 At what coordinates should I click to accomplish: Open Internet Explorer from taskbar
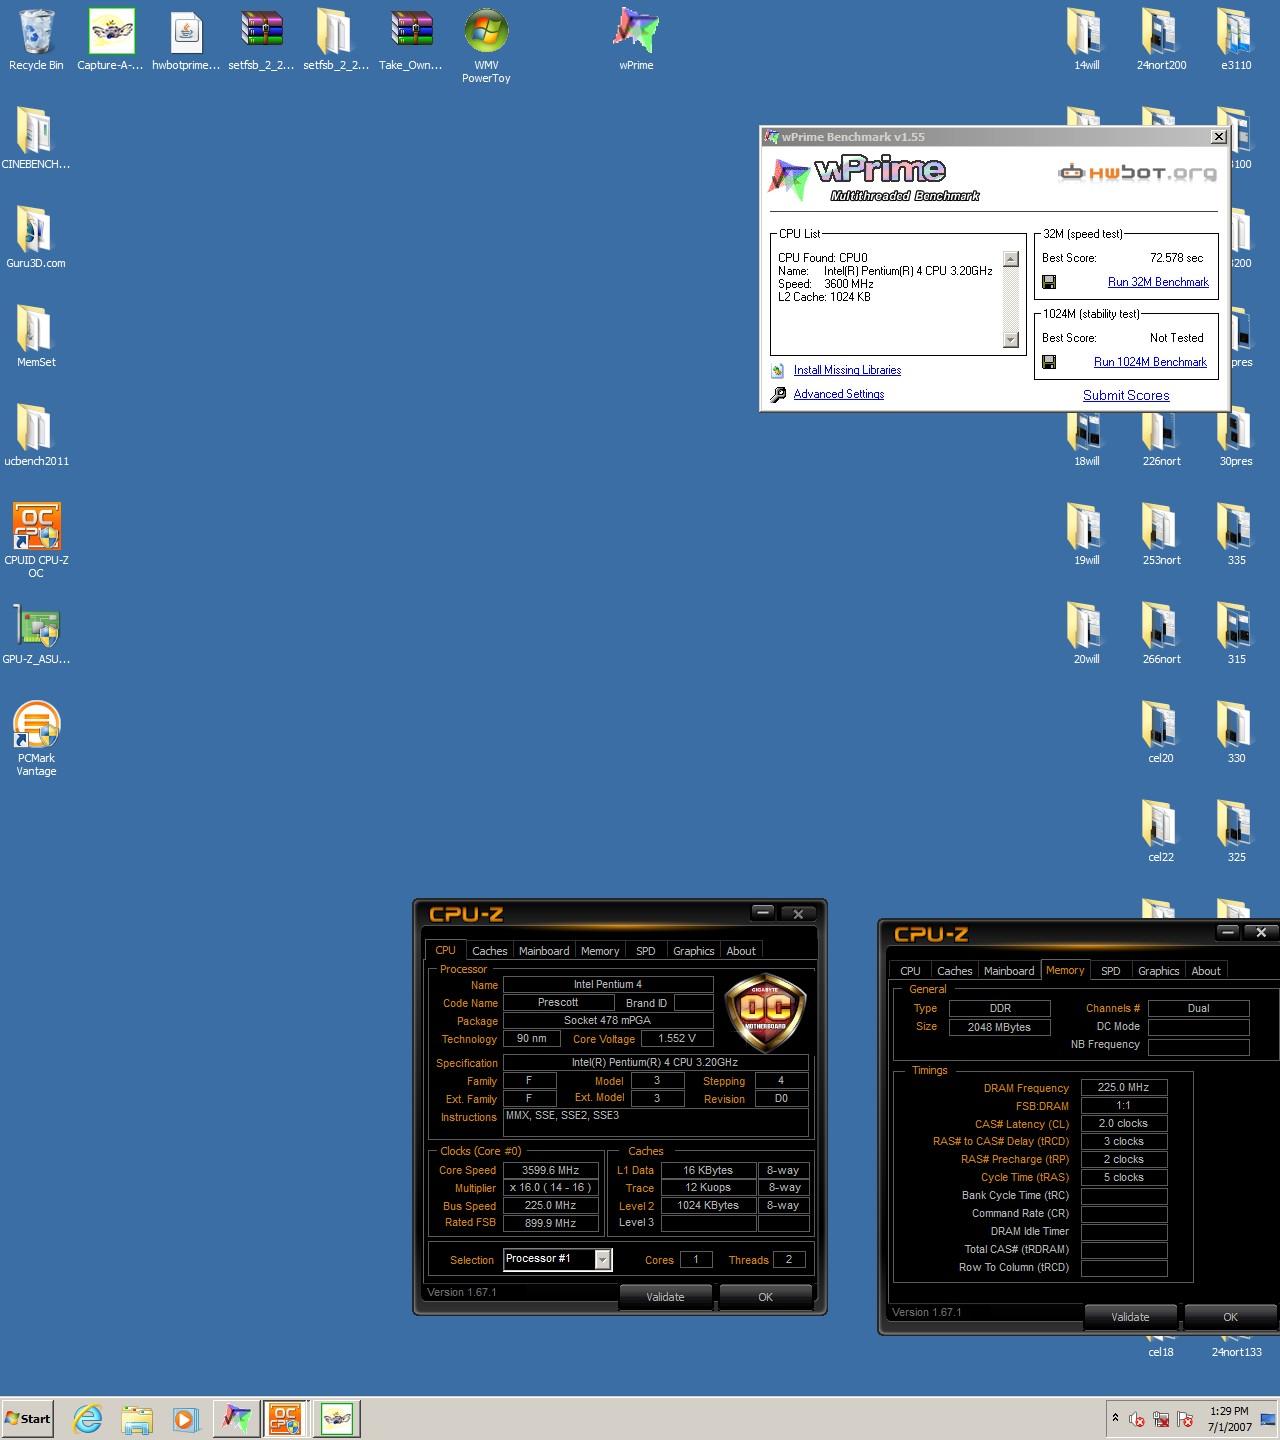88,1418
